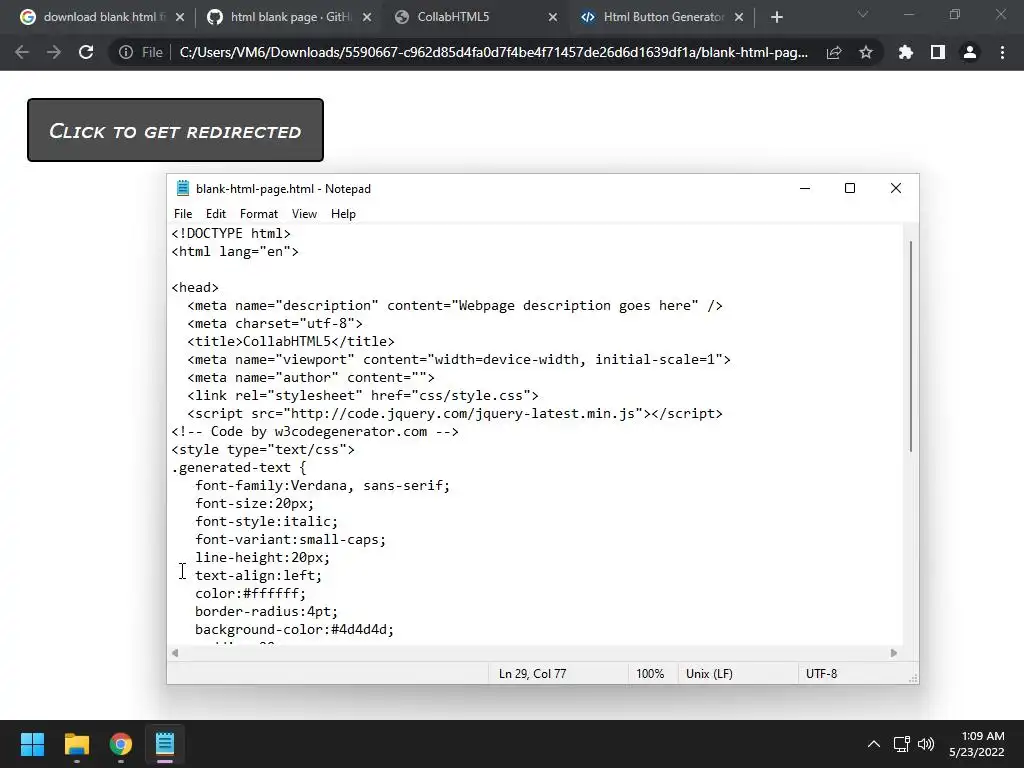
Task: Toggle the Chrome side panel icon
Action: [938, 52]
